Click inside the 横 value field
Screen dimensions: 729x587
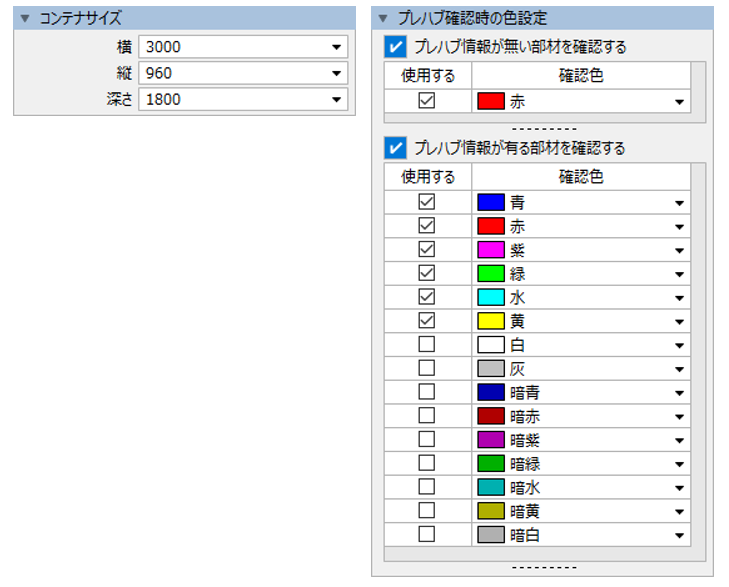click(230, 48)
